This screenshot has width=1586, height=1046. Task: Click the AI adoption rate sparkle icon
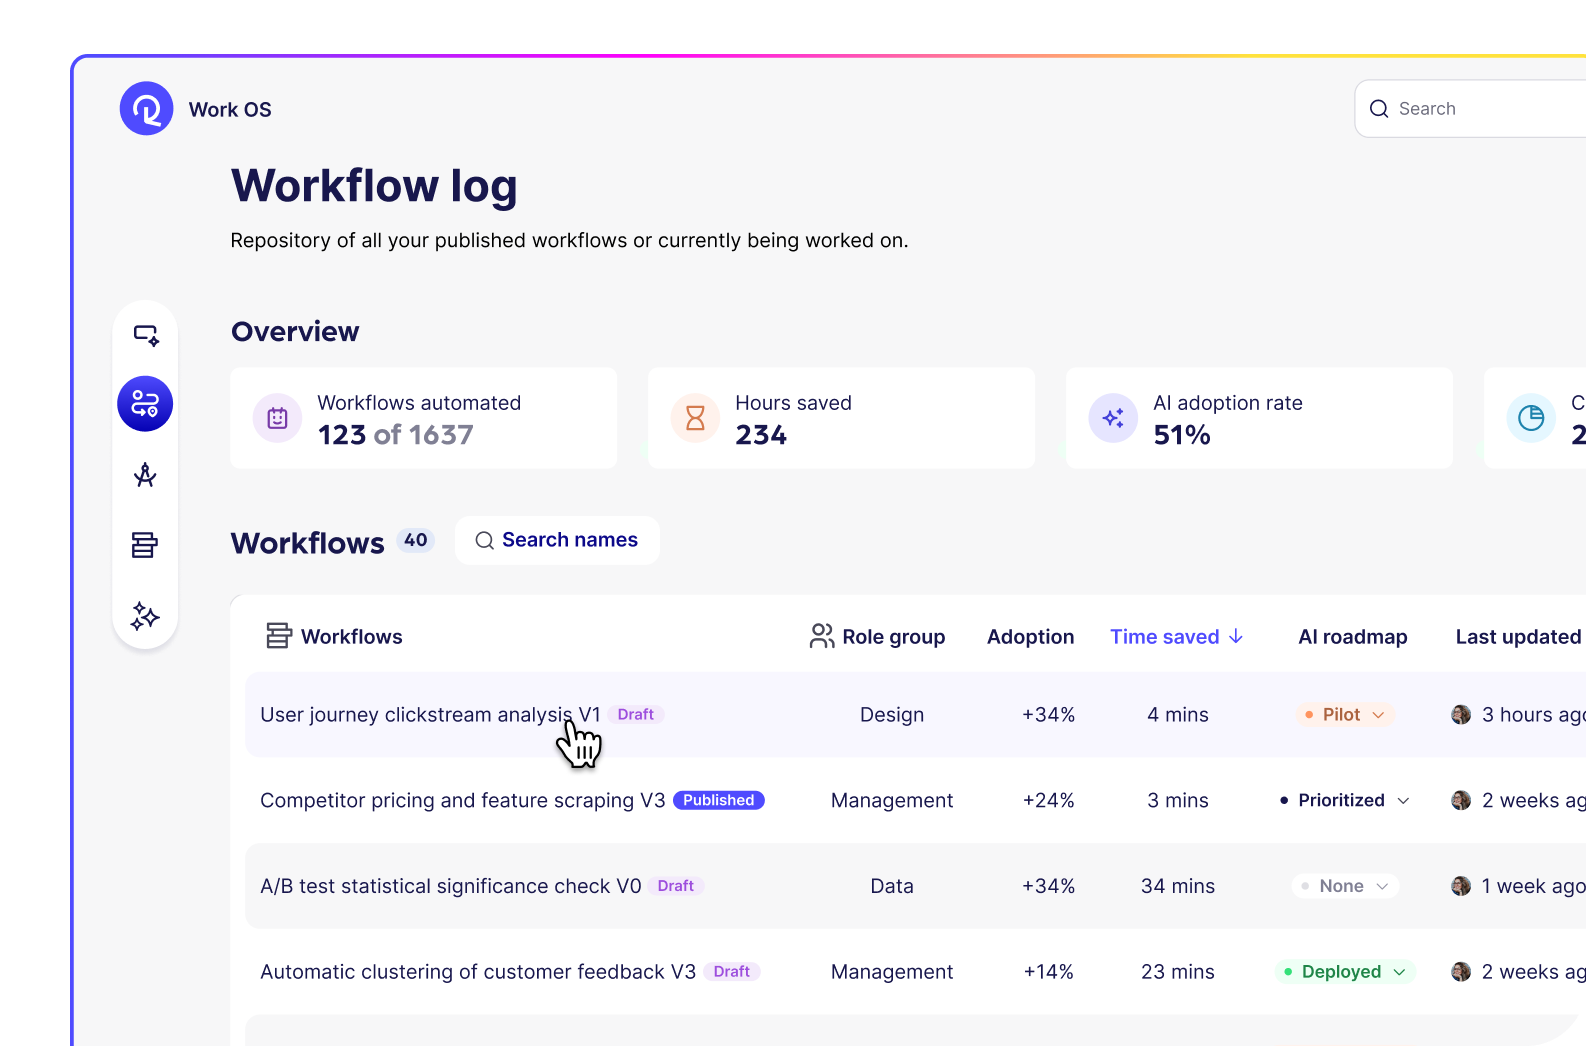pyautogui.click(x=1113, y=418)
